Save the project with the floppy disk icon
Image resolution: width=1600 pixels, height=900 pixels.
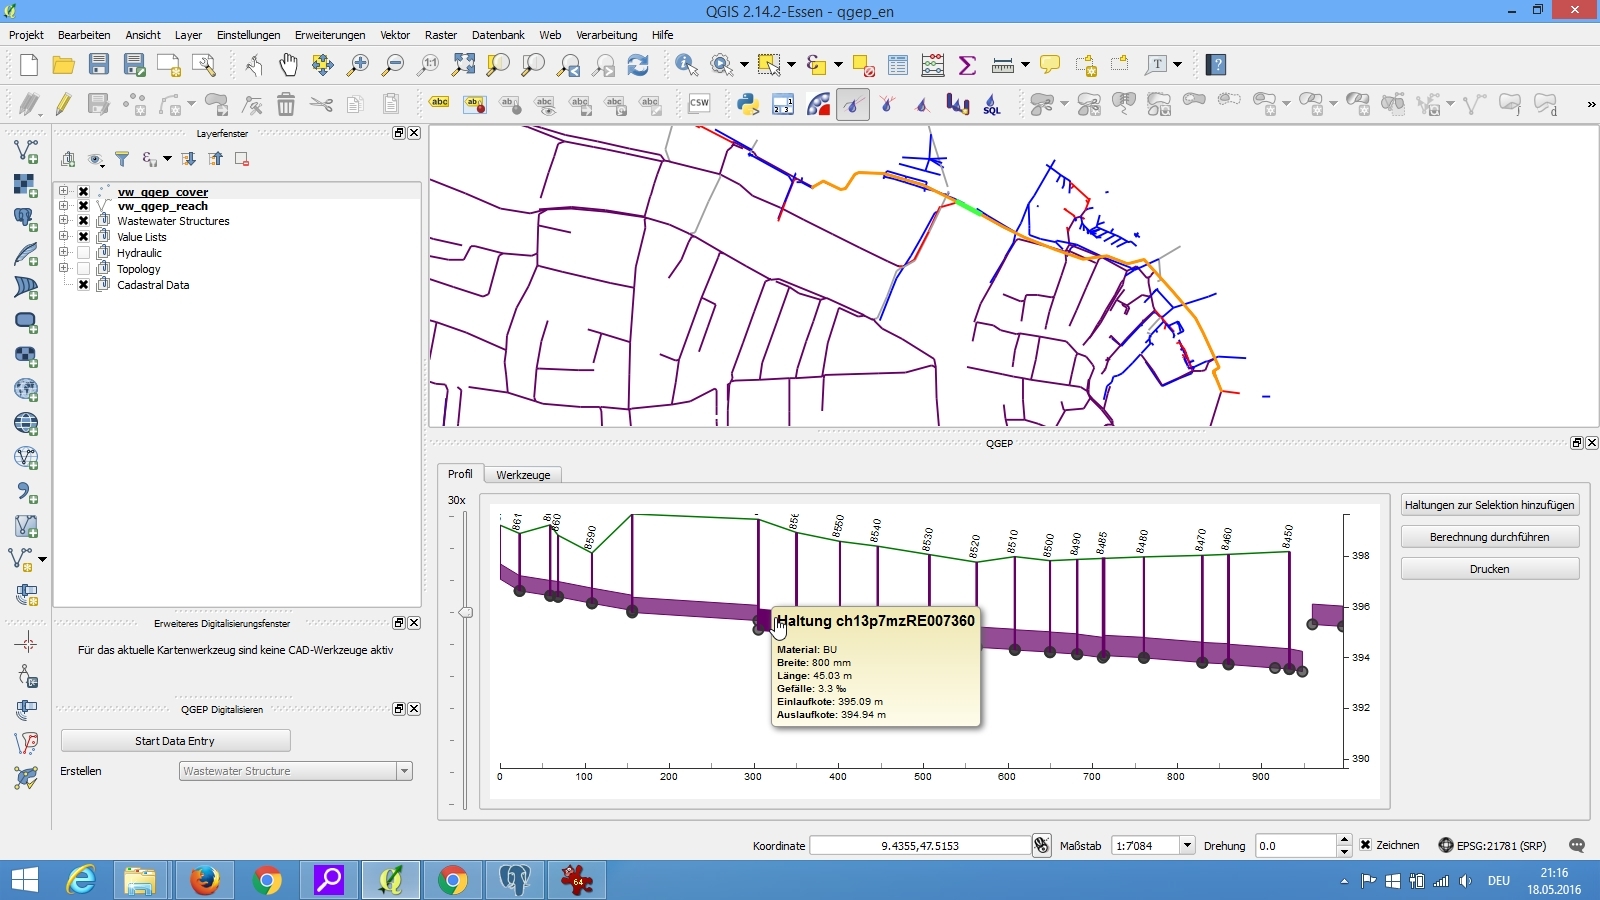click(99, 65)
